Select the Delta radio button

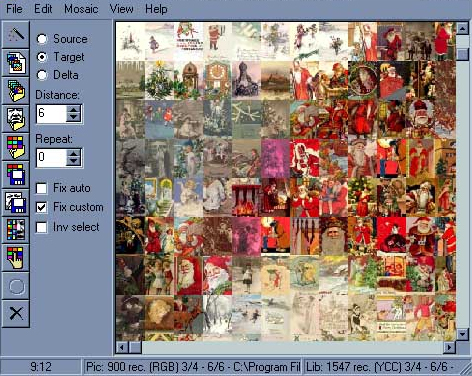tap(42, 75)
